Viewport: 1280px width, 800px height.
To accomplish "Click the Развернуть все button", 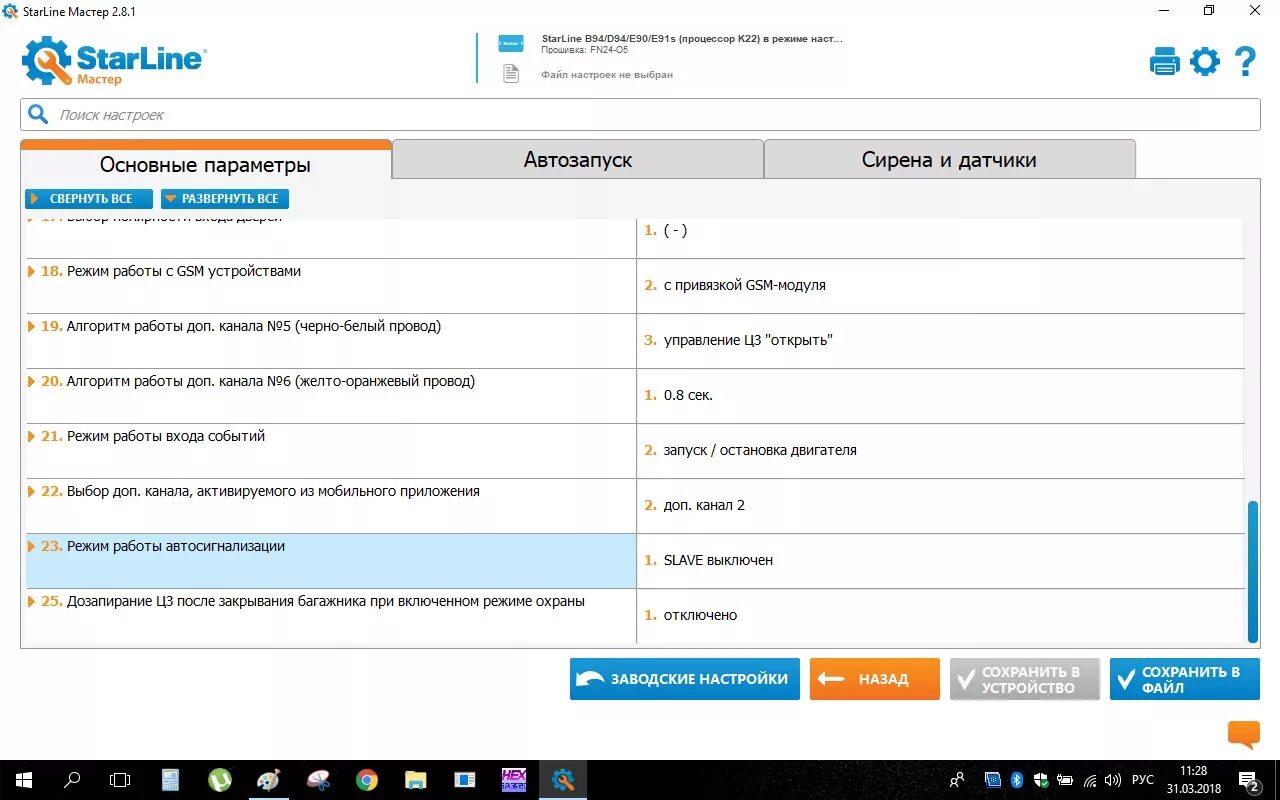I will click(225, 199).
